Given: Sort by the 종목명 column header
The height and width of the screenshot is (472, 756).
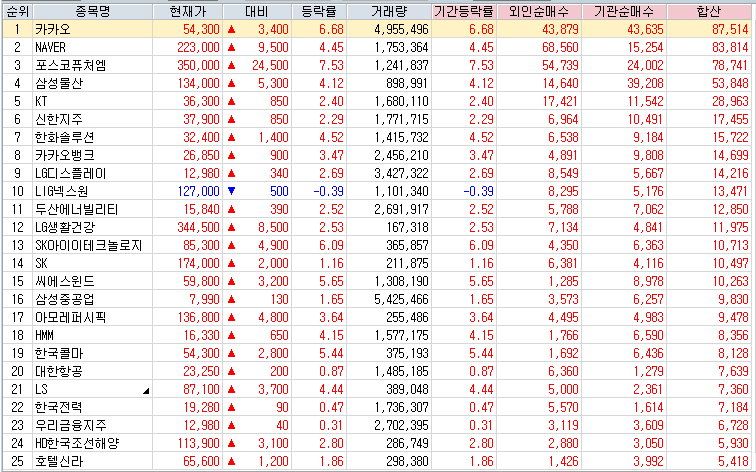Looking at the screenshot, I should (93, 11).
